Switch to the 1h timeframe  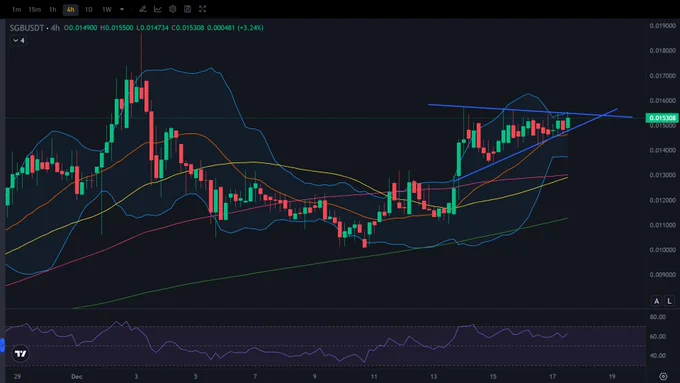click(52, 9)
